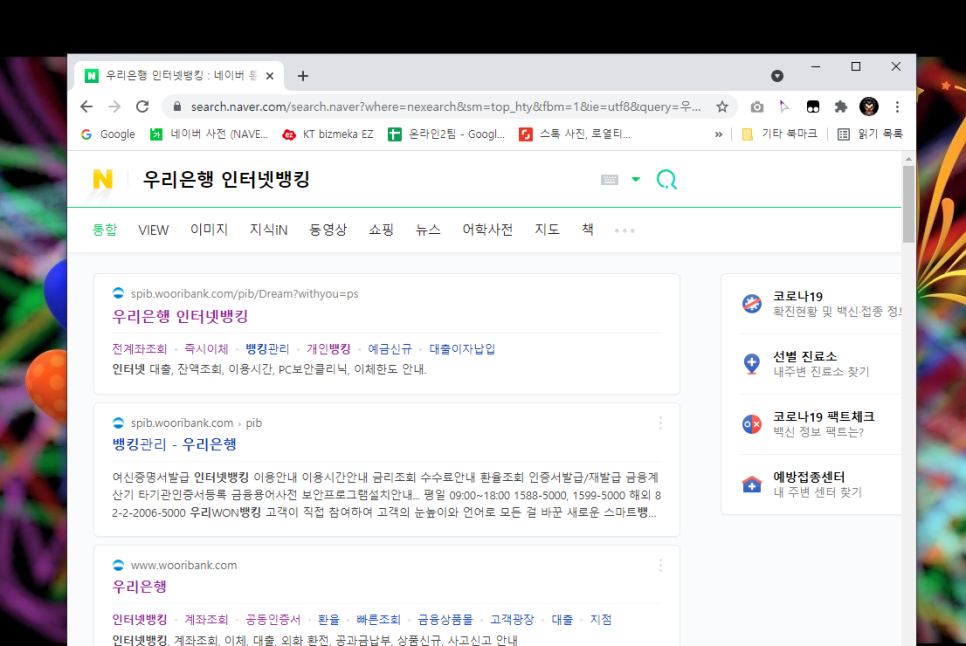The width and height of the screenshot is (966, 646).
Task: Select the VIEW search tab
Action: pos(153,230)
